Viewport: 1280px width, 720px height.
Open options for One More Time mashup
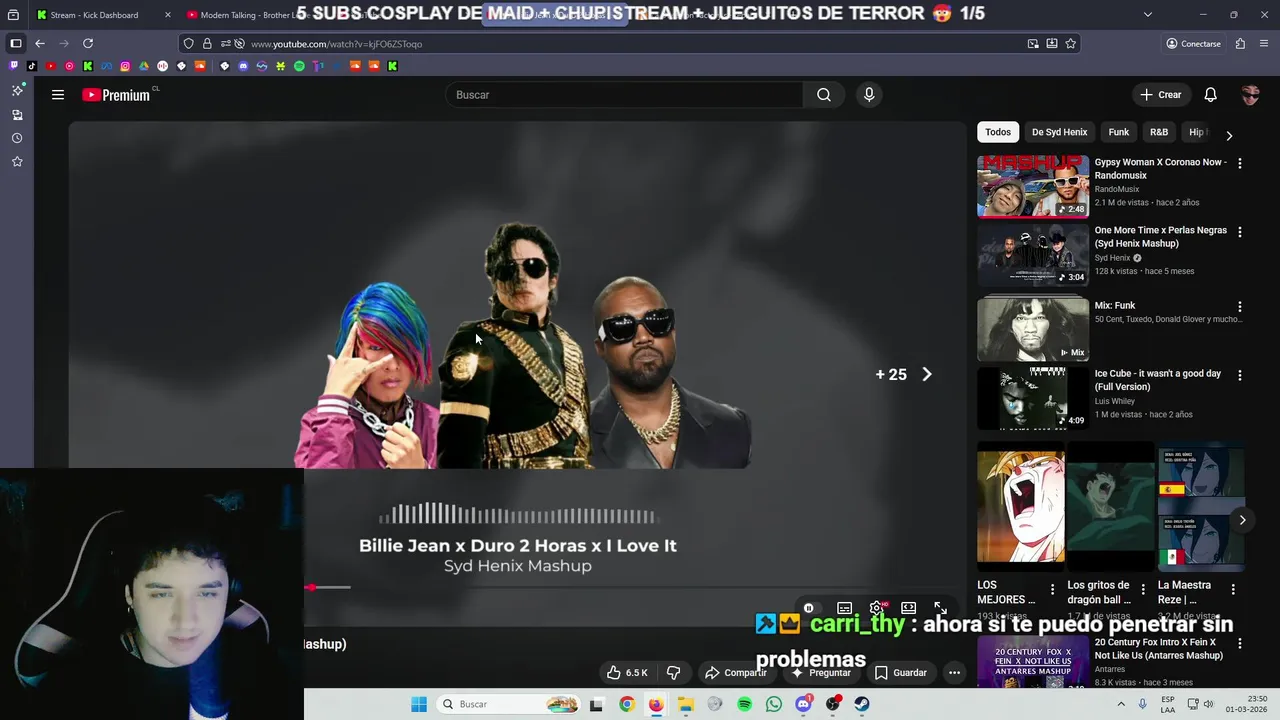(1240, 232)
